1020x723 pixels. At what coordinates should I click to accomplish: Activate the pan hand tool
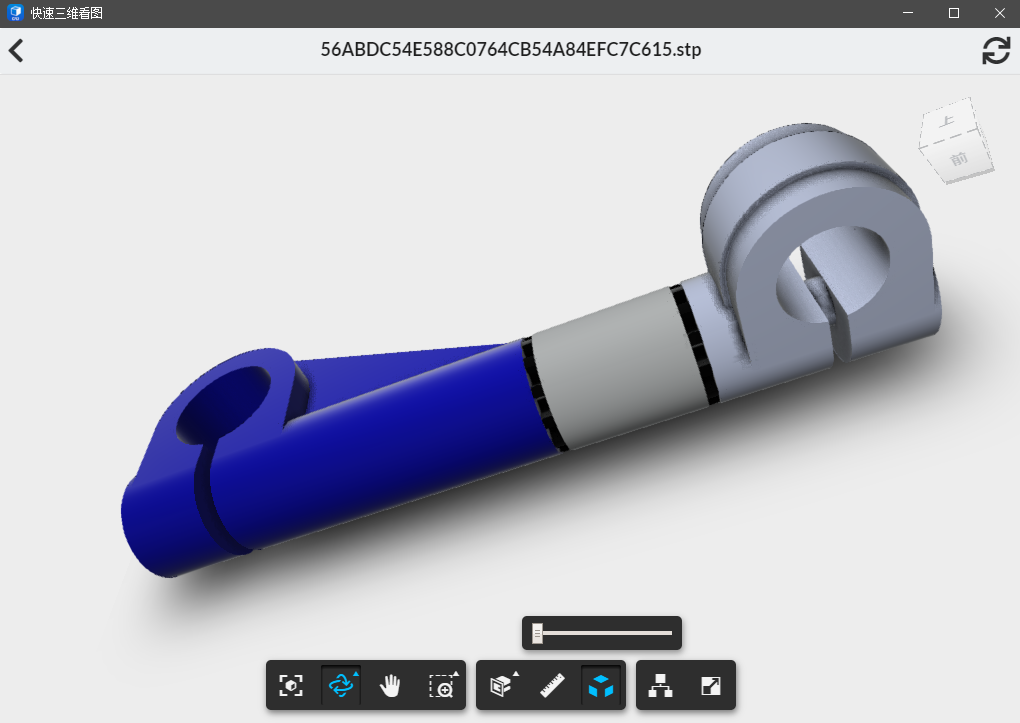(x=390, y=685)
